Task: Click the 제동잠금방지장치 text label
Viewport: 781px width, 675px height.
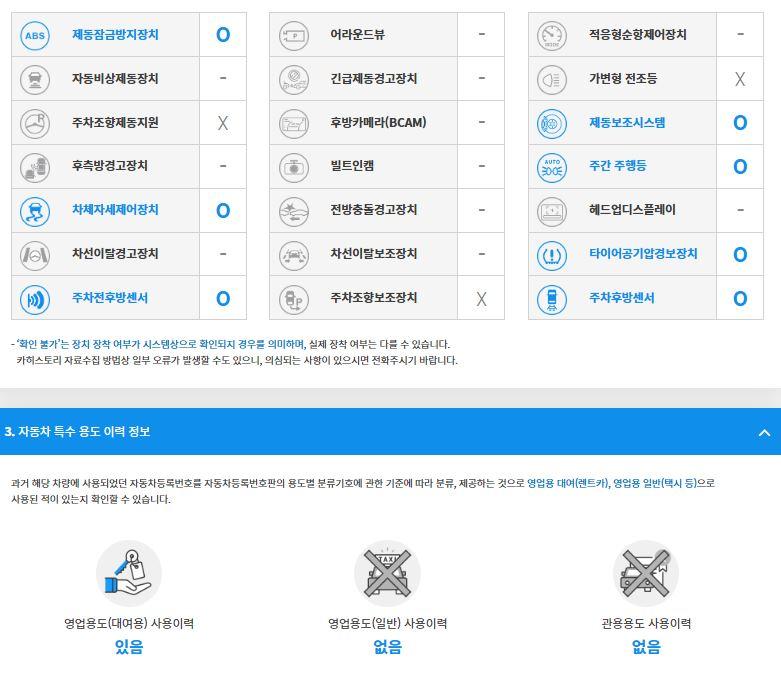Action: [115, 35]
